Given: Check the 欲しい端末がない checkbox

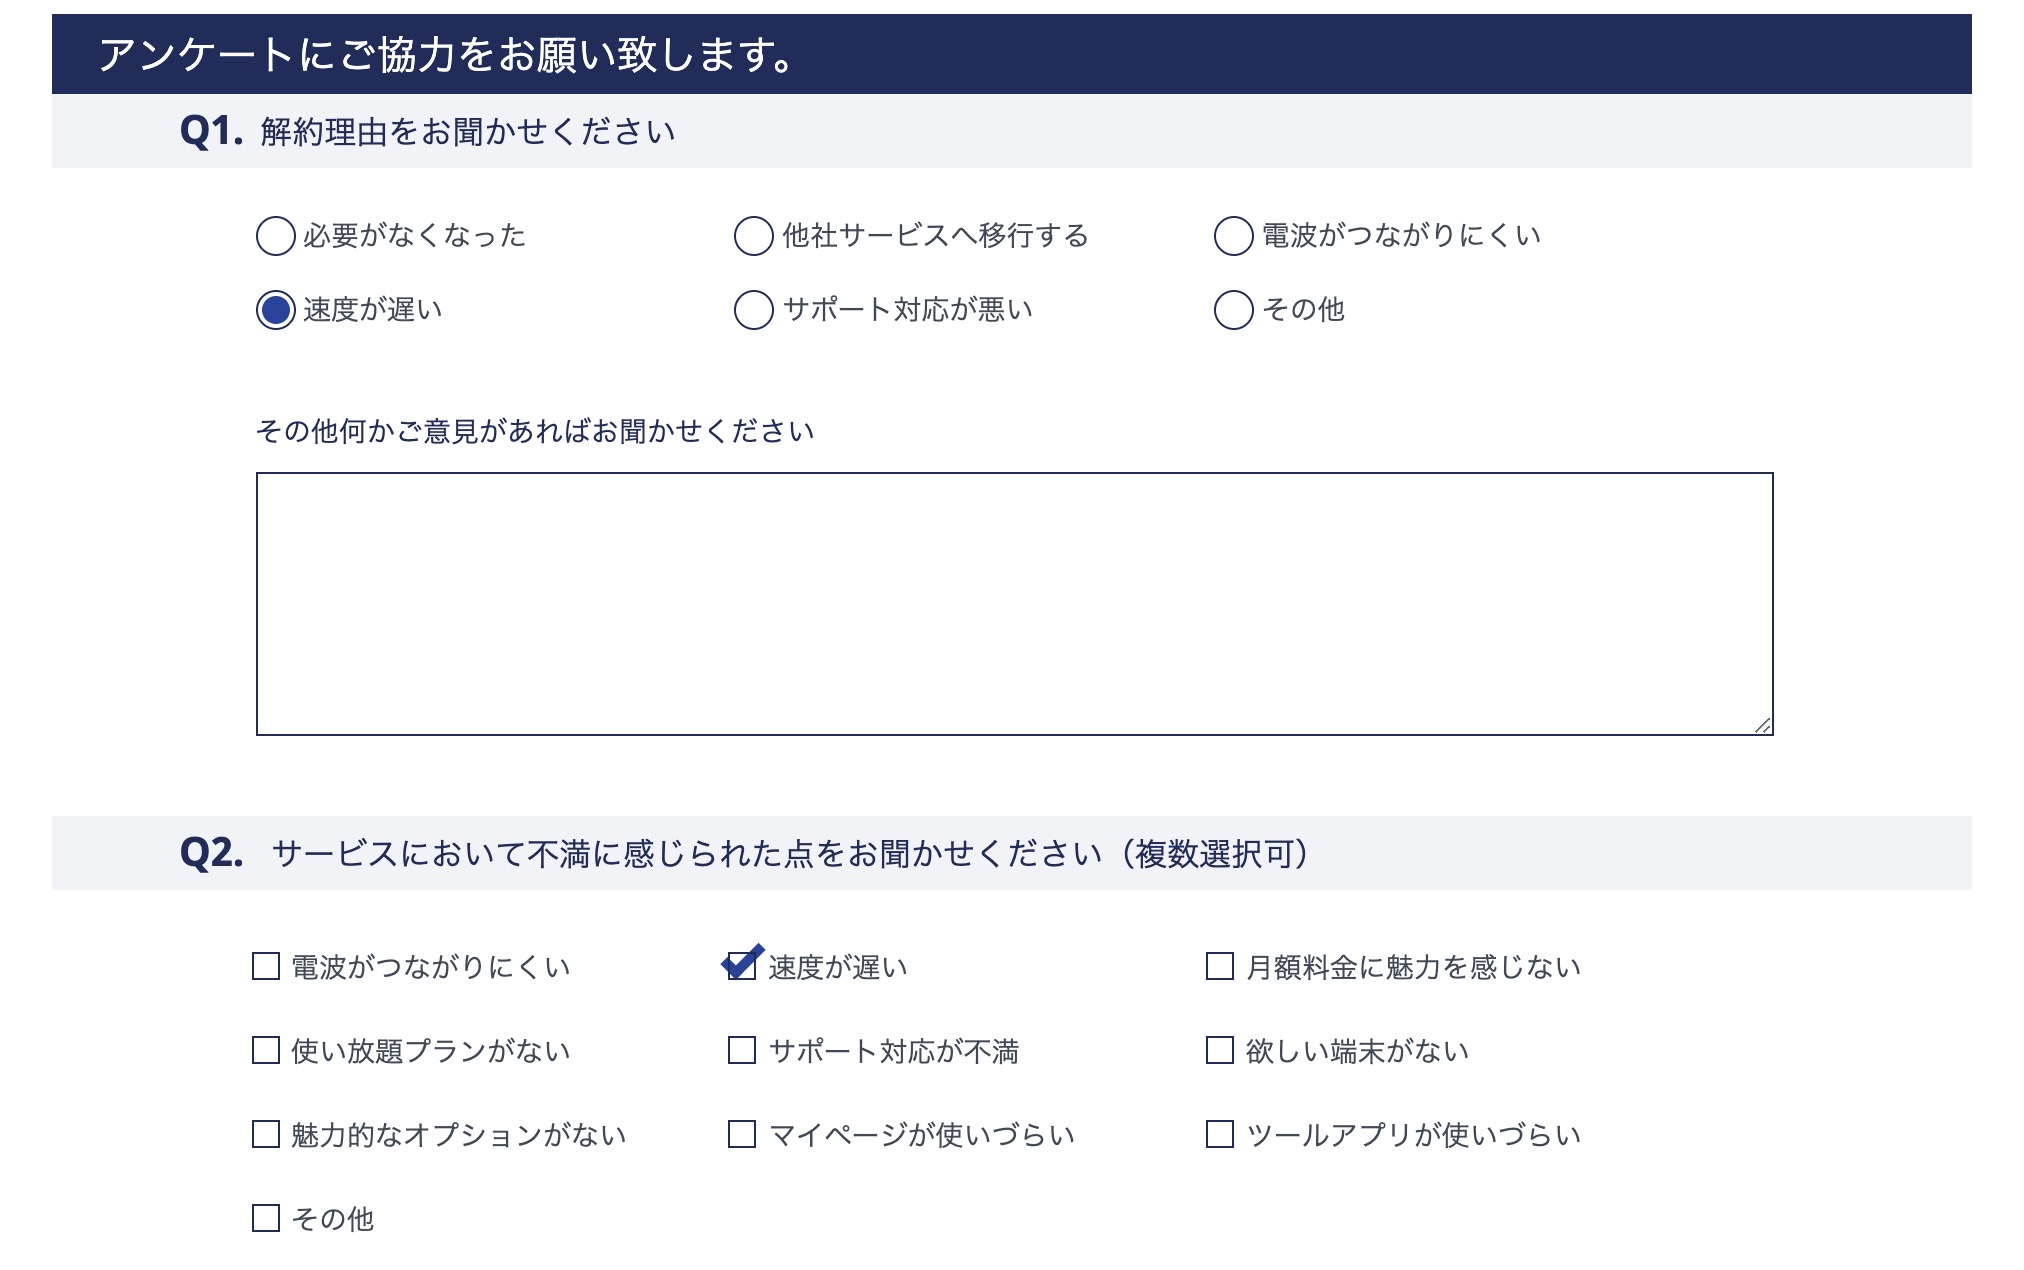Looking at the screenshot, I should pyautogui.click(x=1219, y=1050).
